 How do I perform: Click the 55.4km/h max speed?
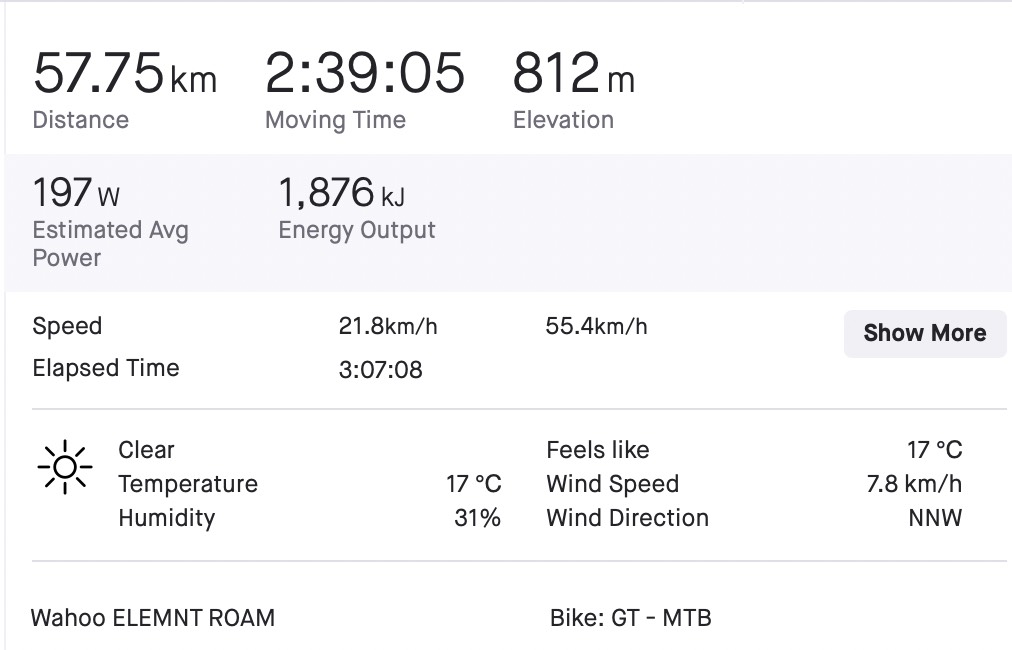[x=596, y=327]
